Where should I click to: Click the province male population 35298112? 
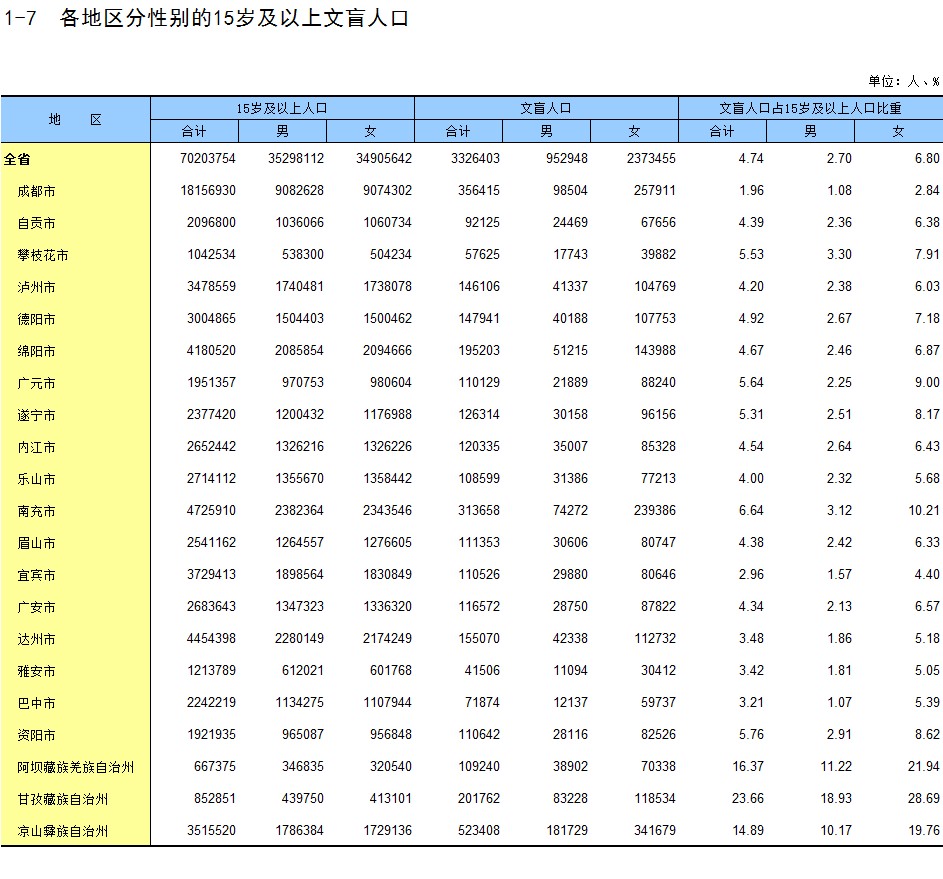pyautogui.click(x=296, y=158)
